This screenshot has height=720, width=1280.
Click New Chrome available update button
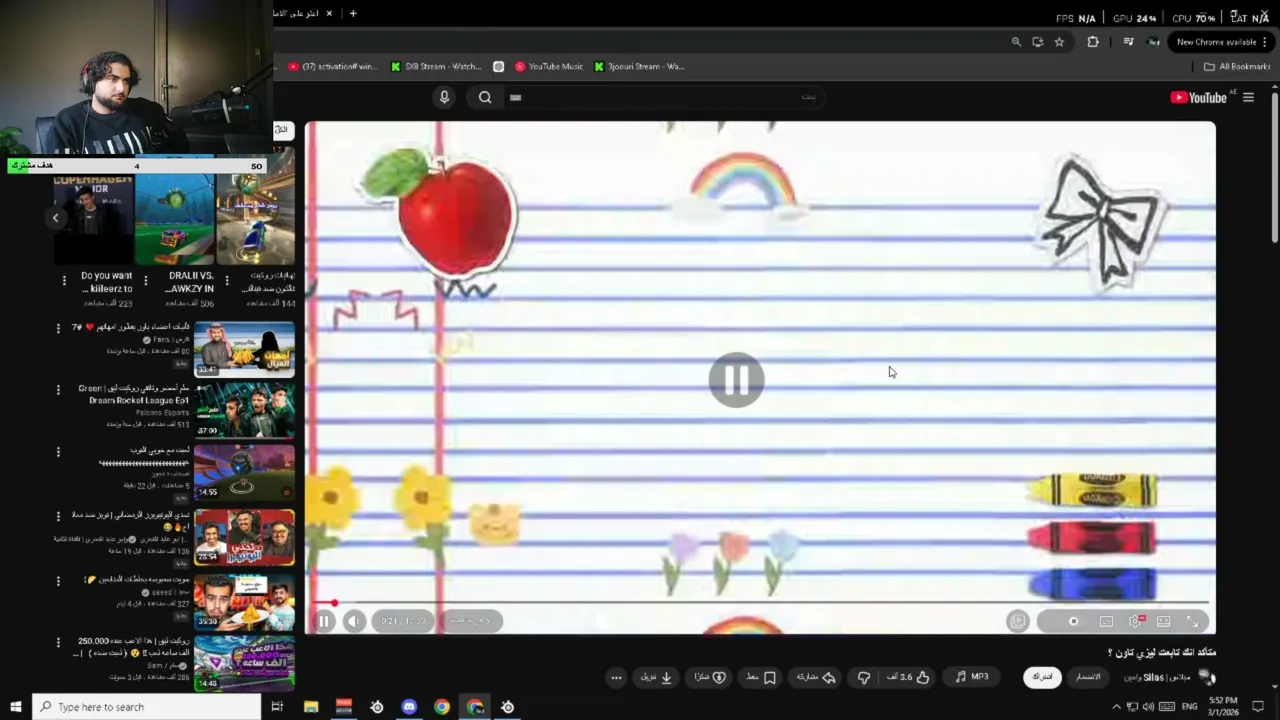pos(1222,42)
